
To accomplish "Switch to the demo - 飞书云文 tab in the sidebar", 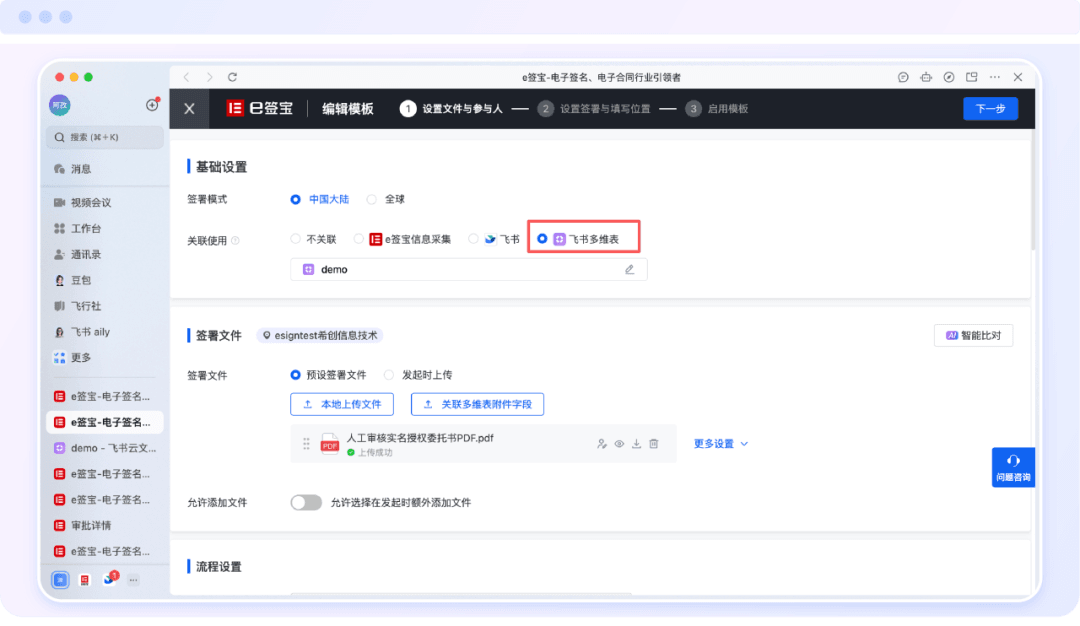I will [105, 448].
